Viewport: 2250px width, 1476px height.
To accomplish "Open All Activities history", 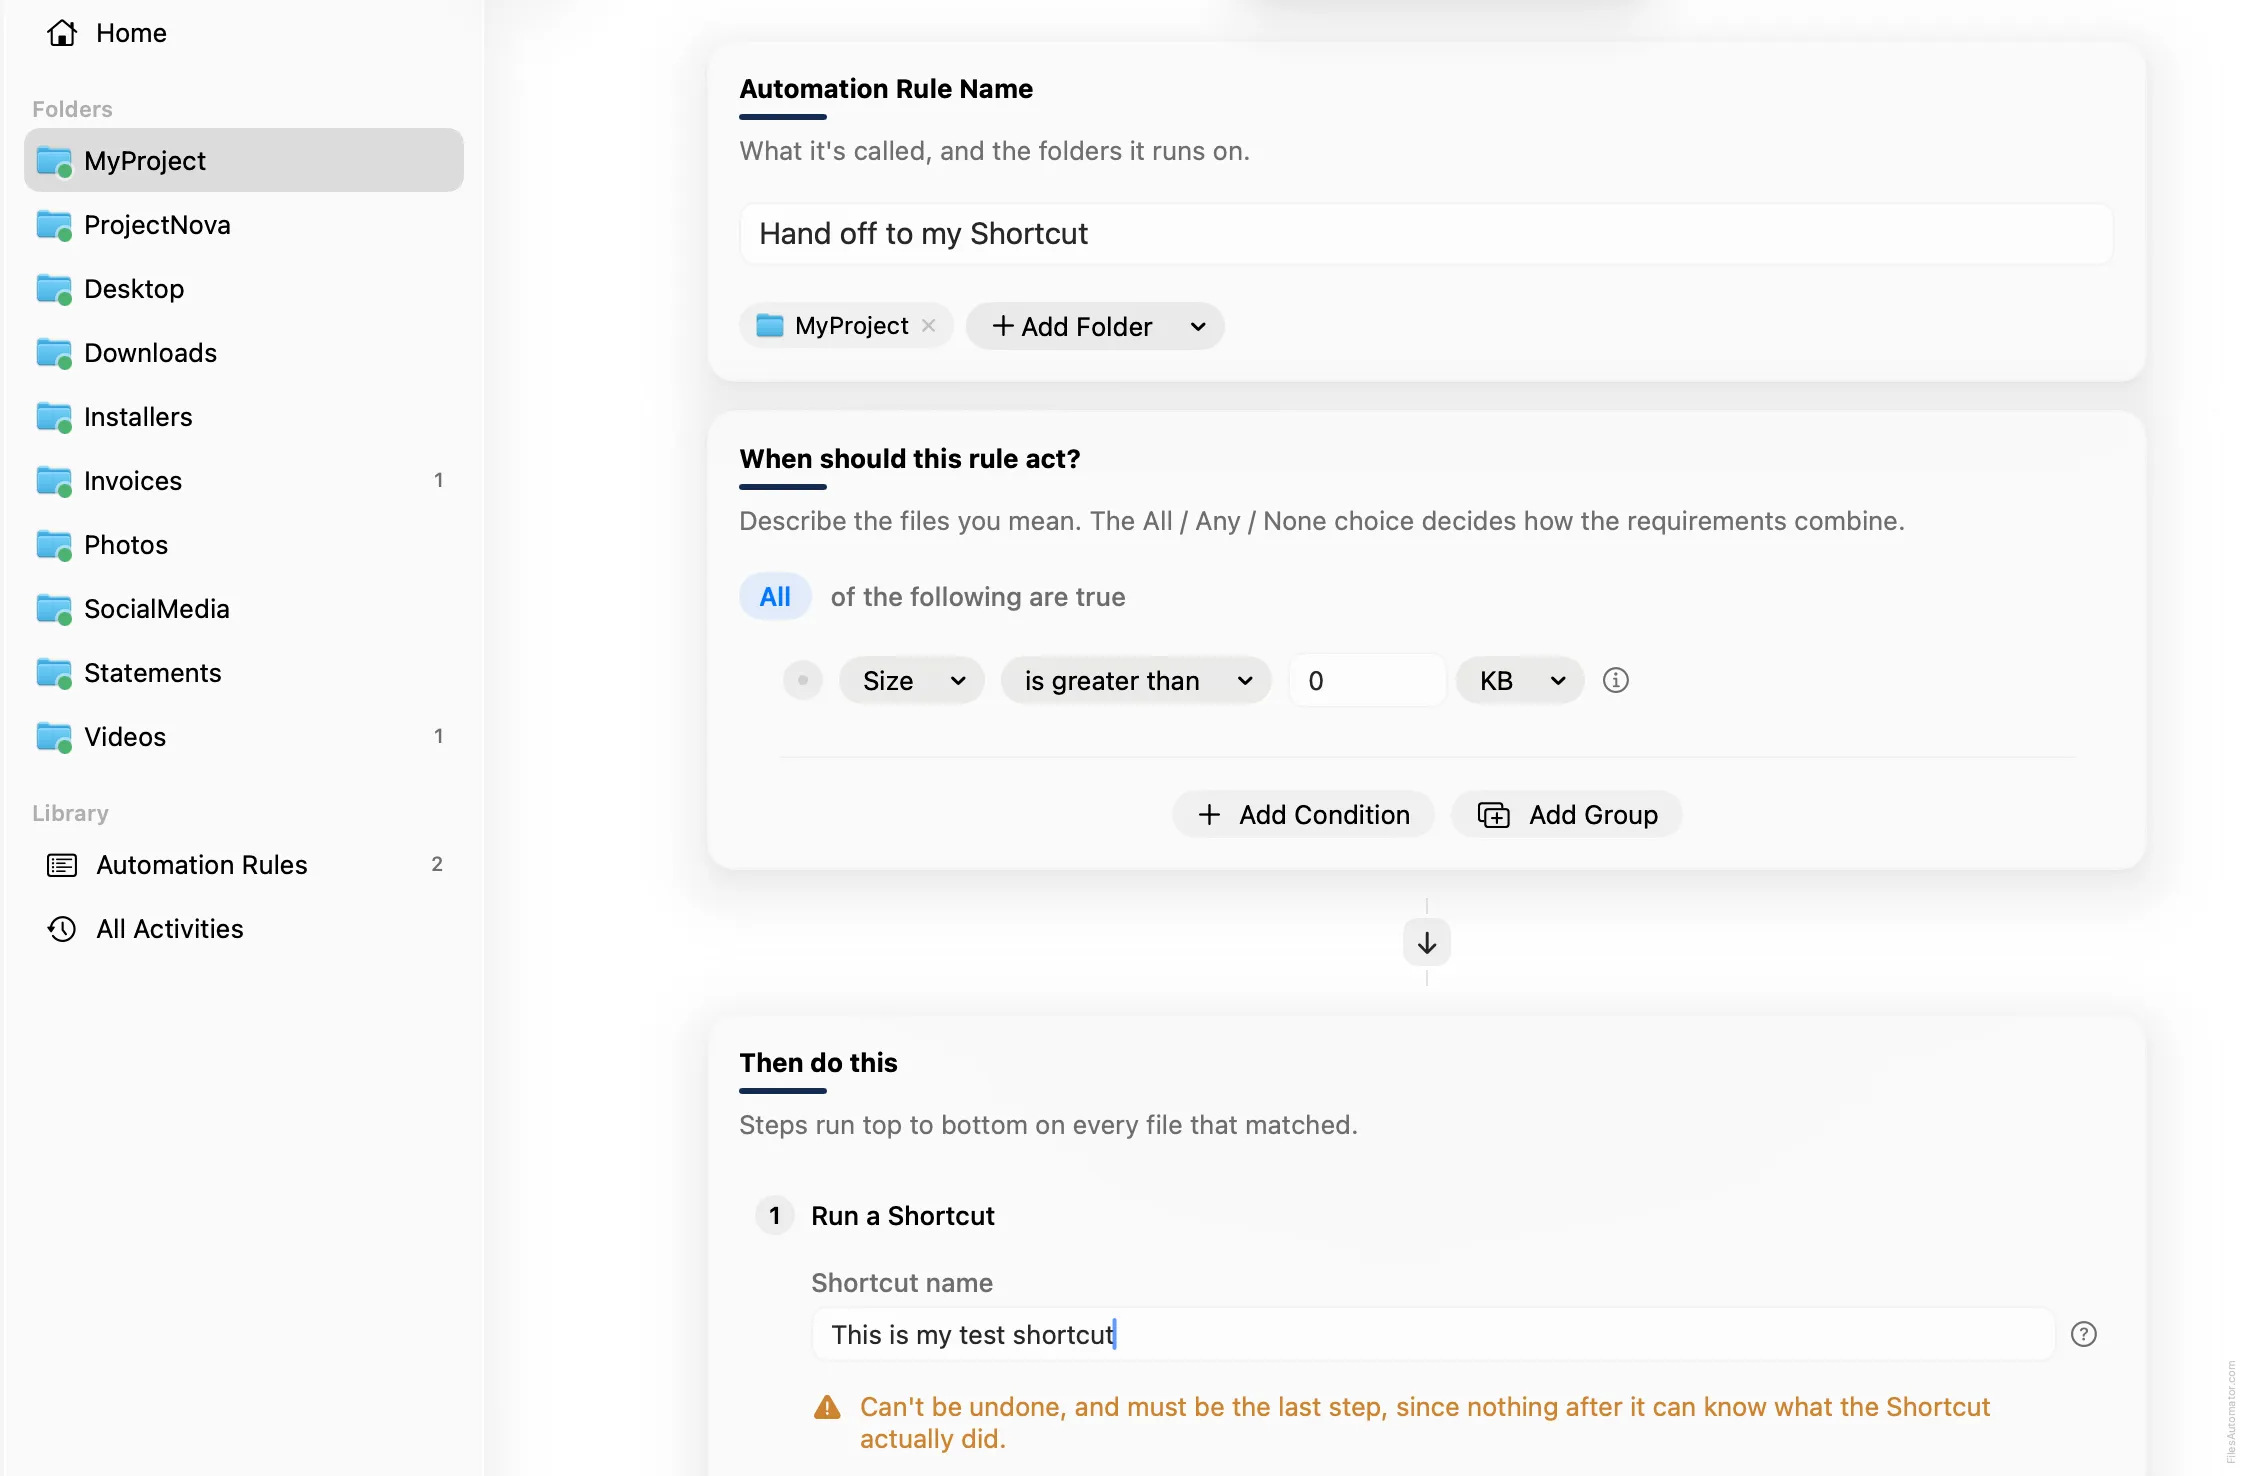I will tap(243, 928).
